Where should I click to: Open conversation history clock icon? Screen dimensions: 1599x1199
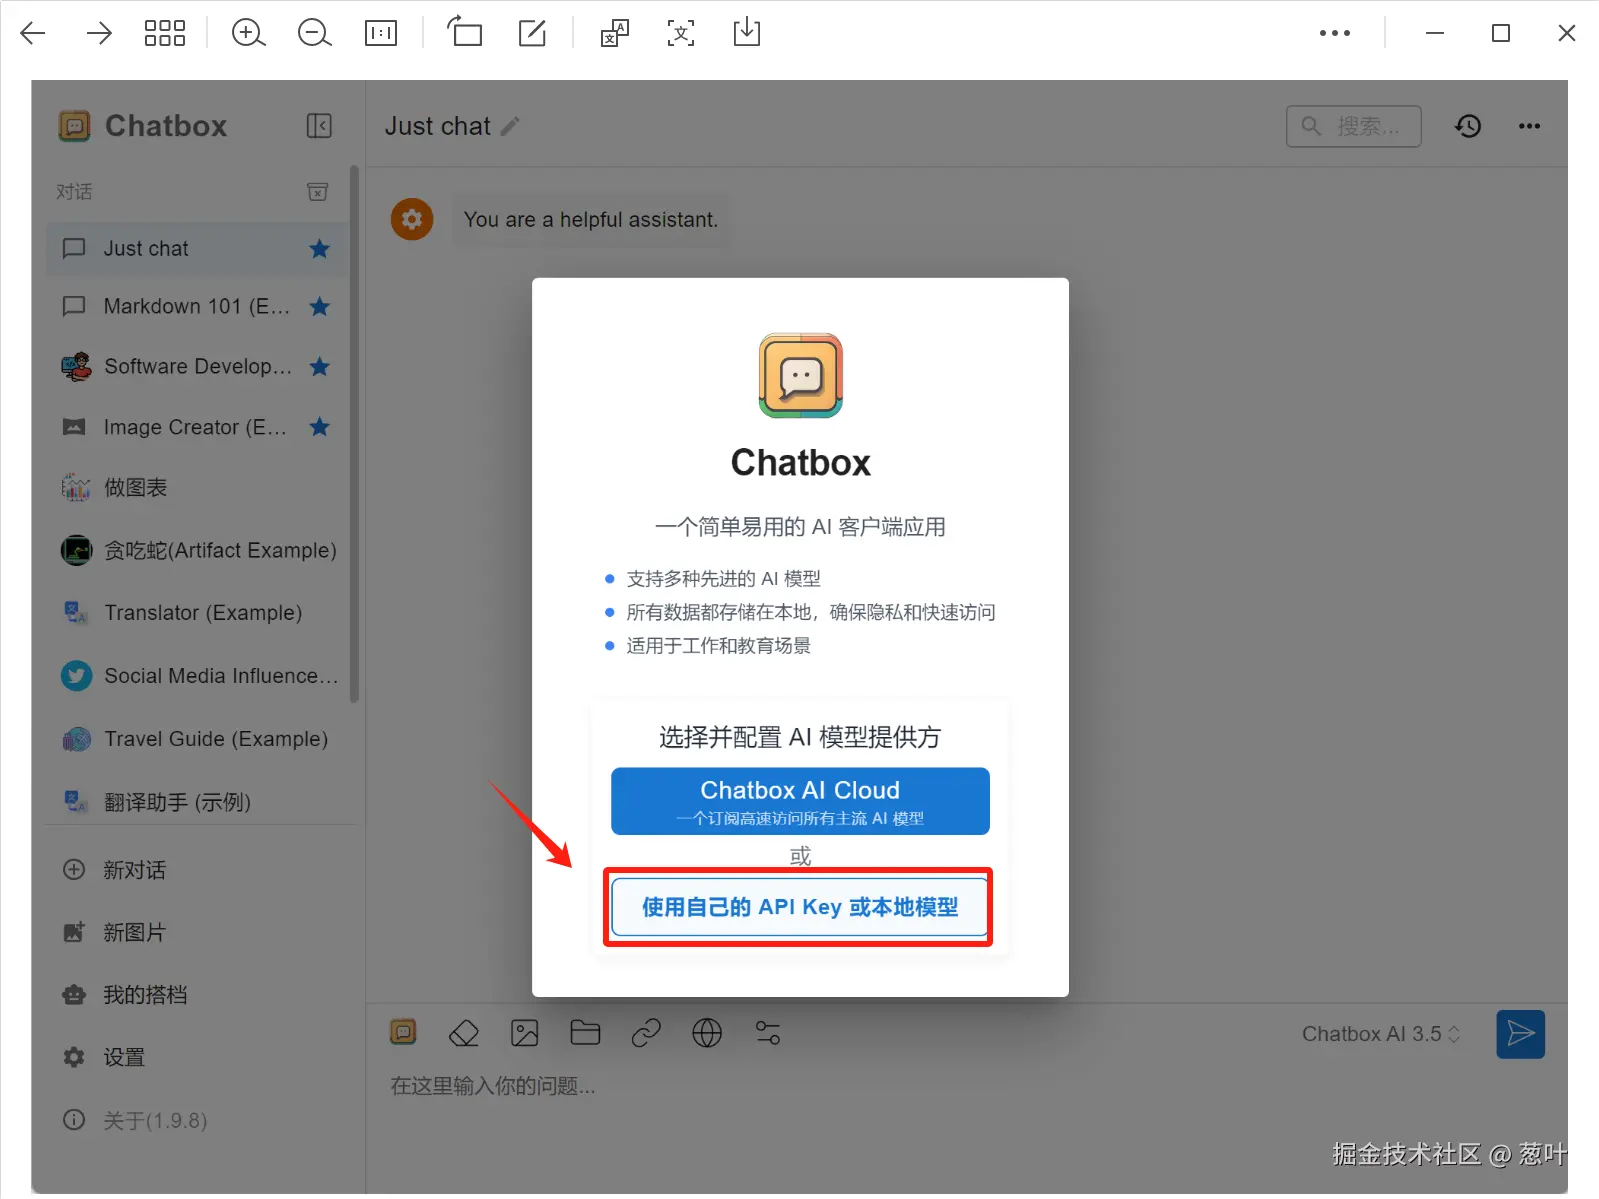[x=1468, y=126]
